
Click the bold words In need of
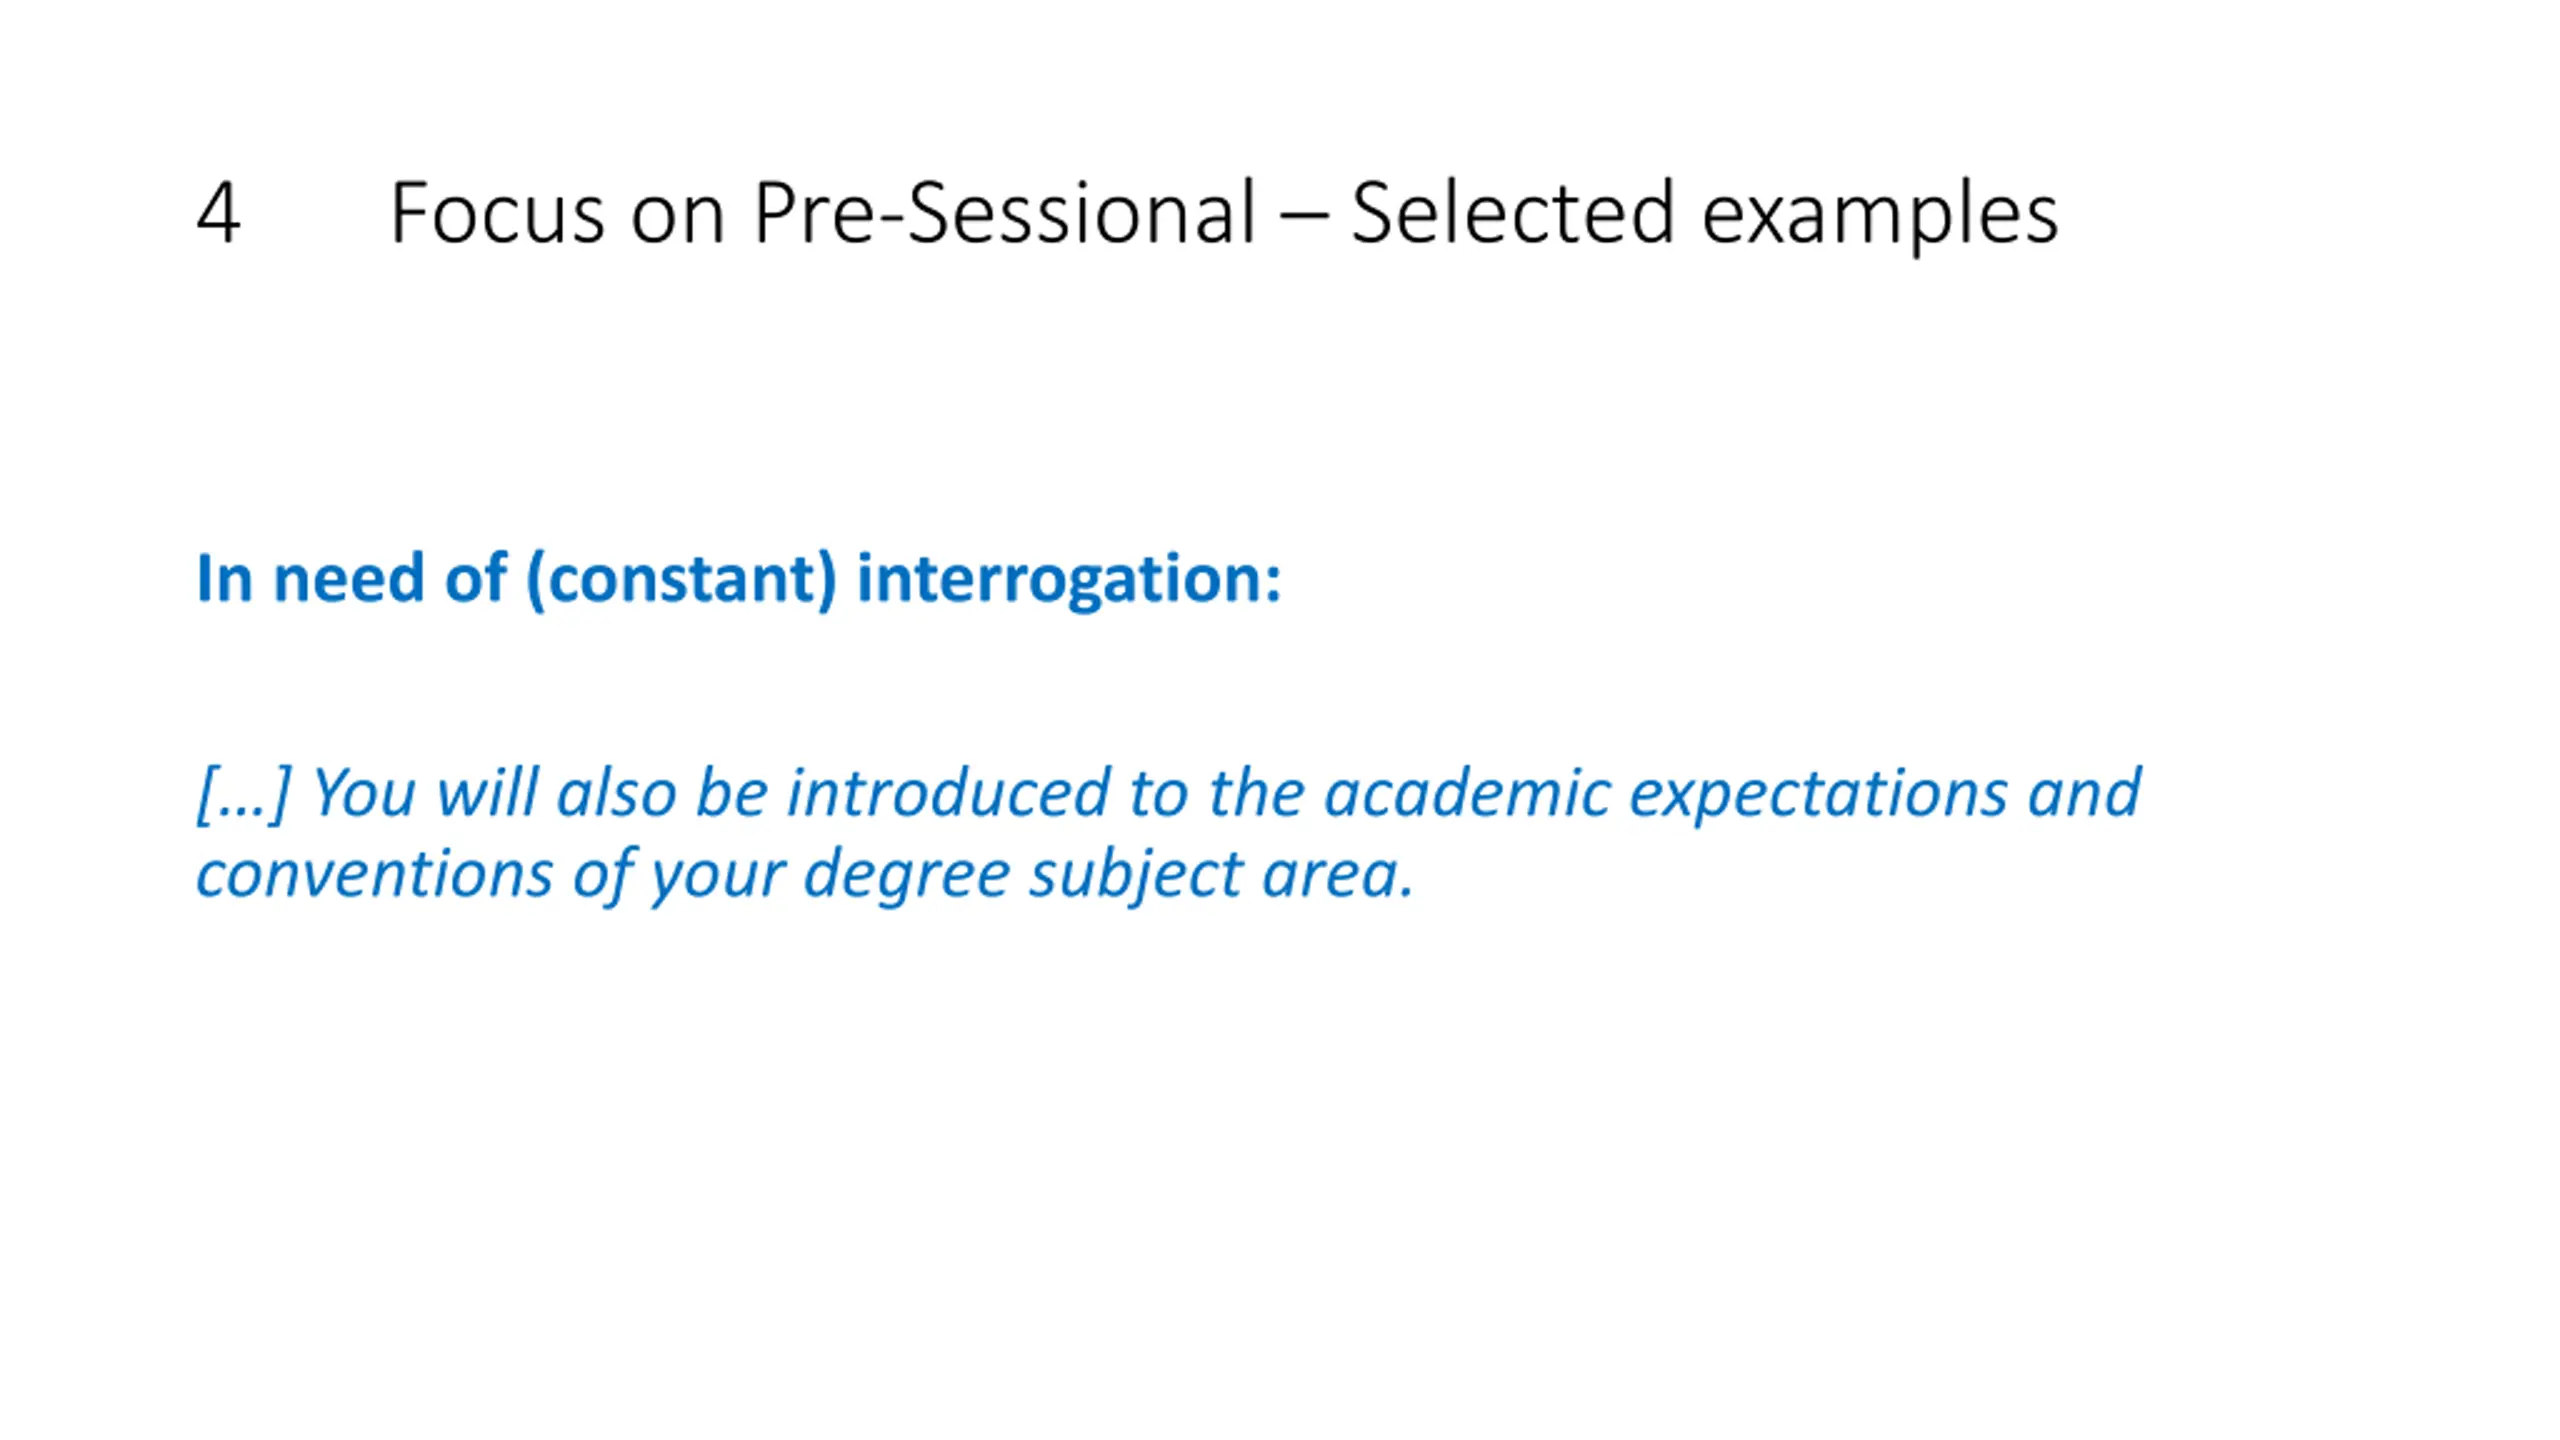point(351,578)
